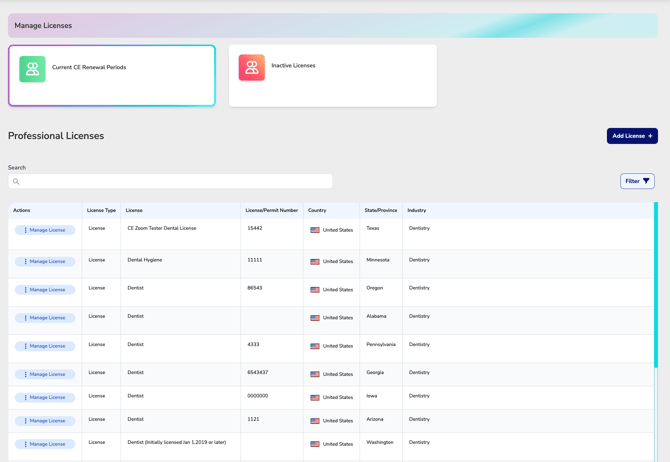Click the US flag in Oregon row

click(315, 290)
